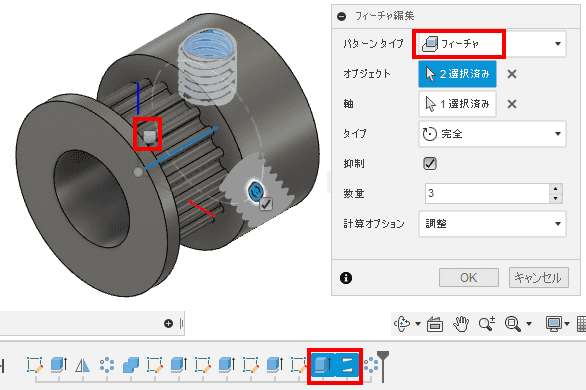Select the first circular pattern in timeline
The height and width of the screenshot is (390, 586).
(107, 365)
